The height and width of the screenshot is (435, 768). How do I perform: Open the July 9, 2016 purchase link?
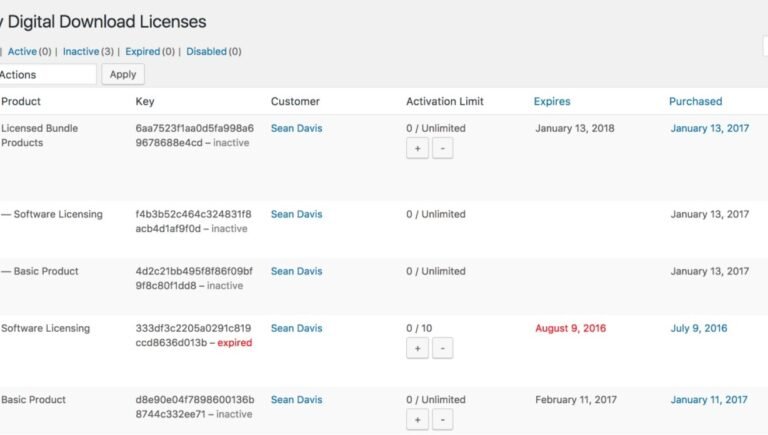(x=699, y=328)
